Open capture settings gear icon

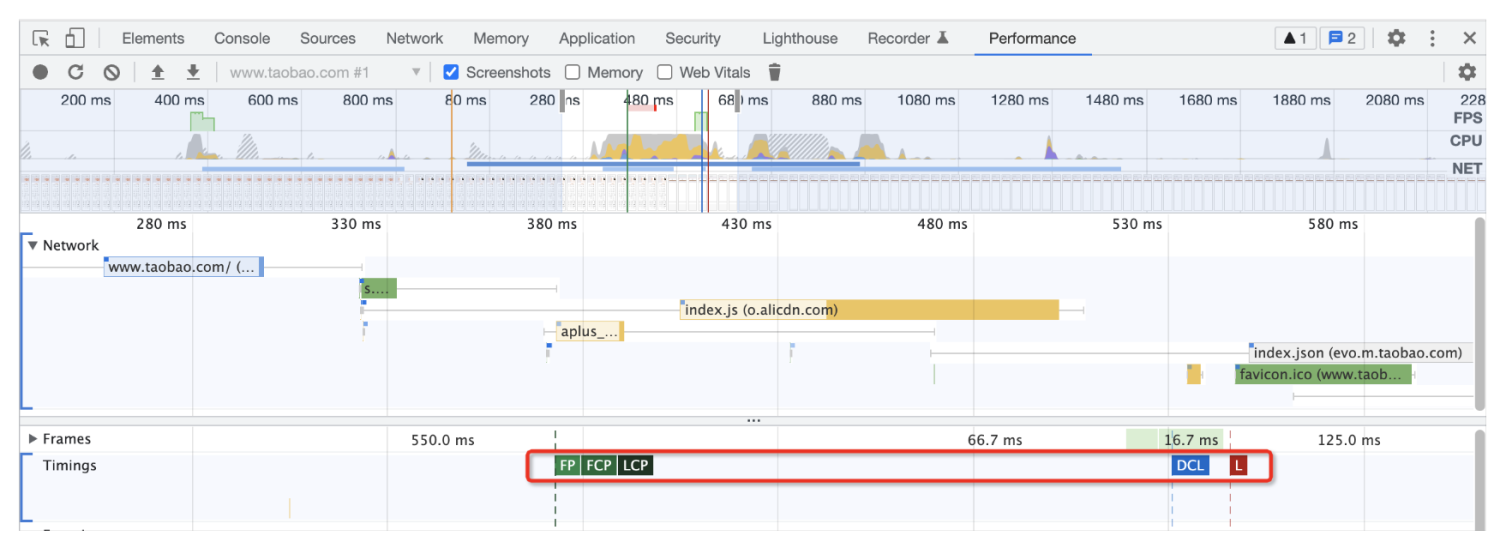1467,72
